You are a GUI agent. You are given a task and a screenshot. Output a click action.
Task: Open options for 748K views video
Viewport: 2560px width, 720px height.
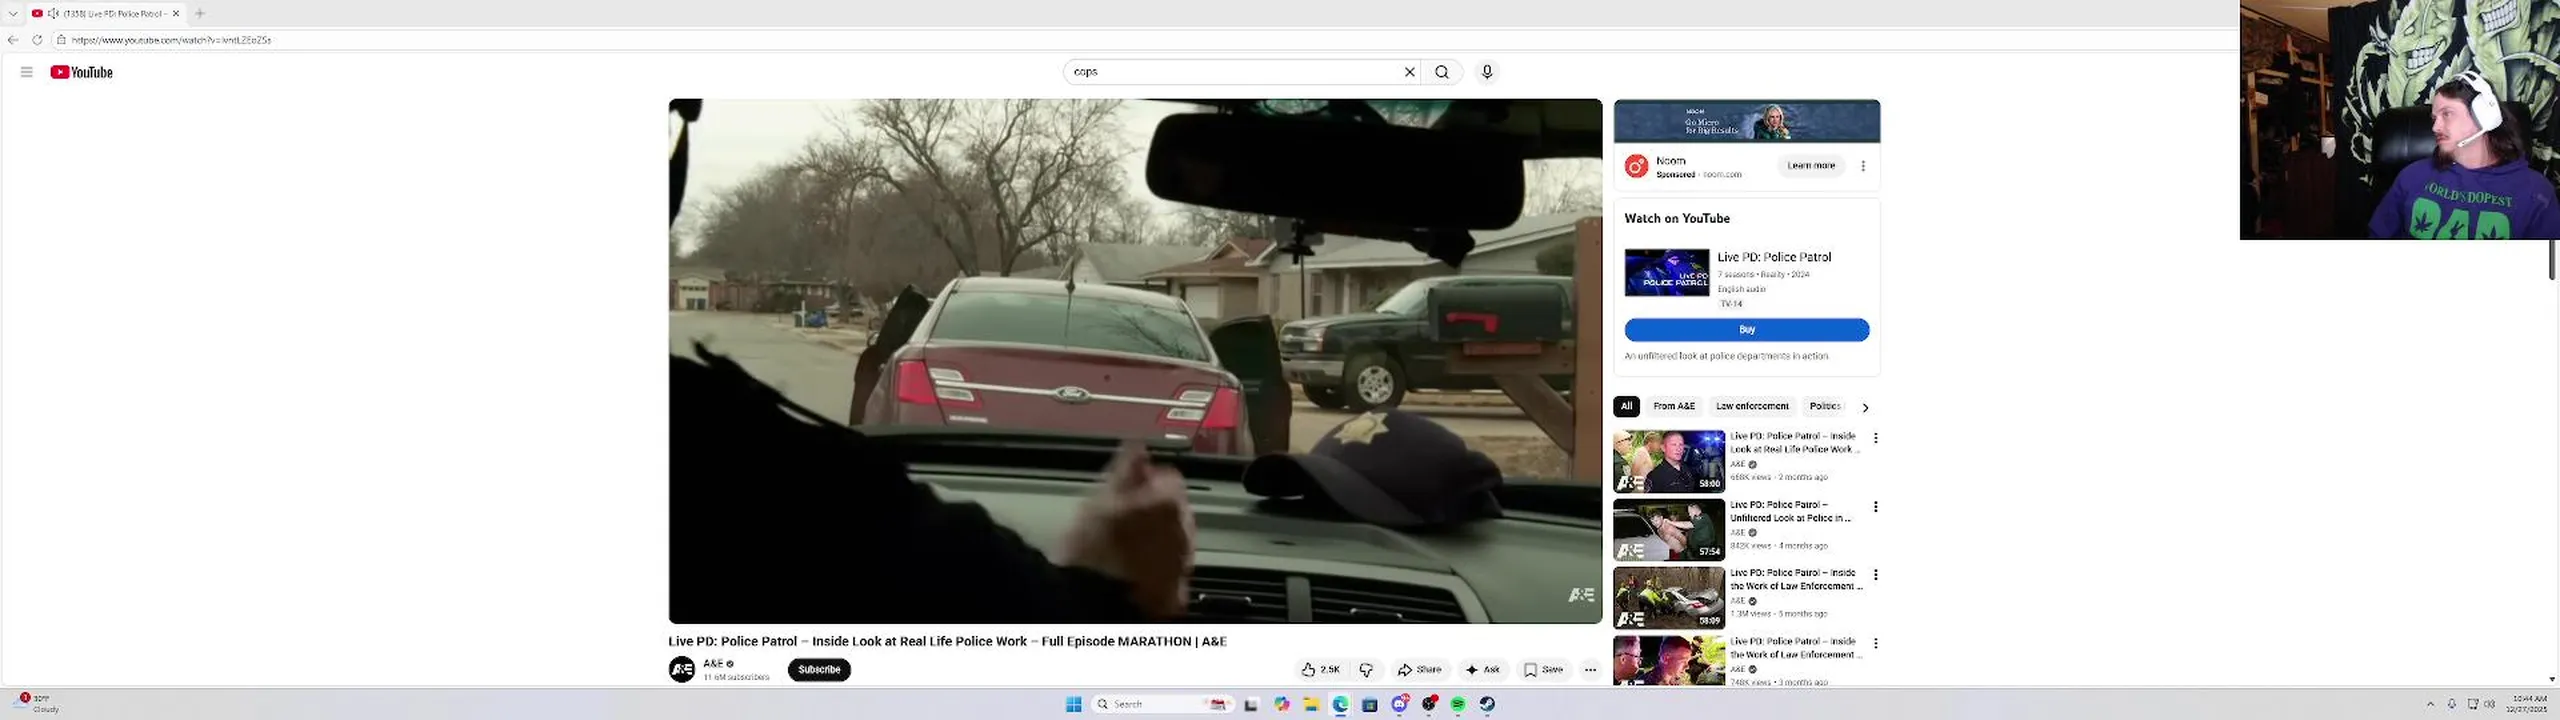click(x=1875, y=643)
